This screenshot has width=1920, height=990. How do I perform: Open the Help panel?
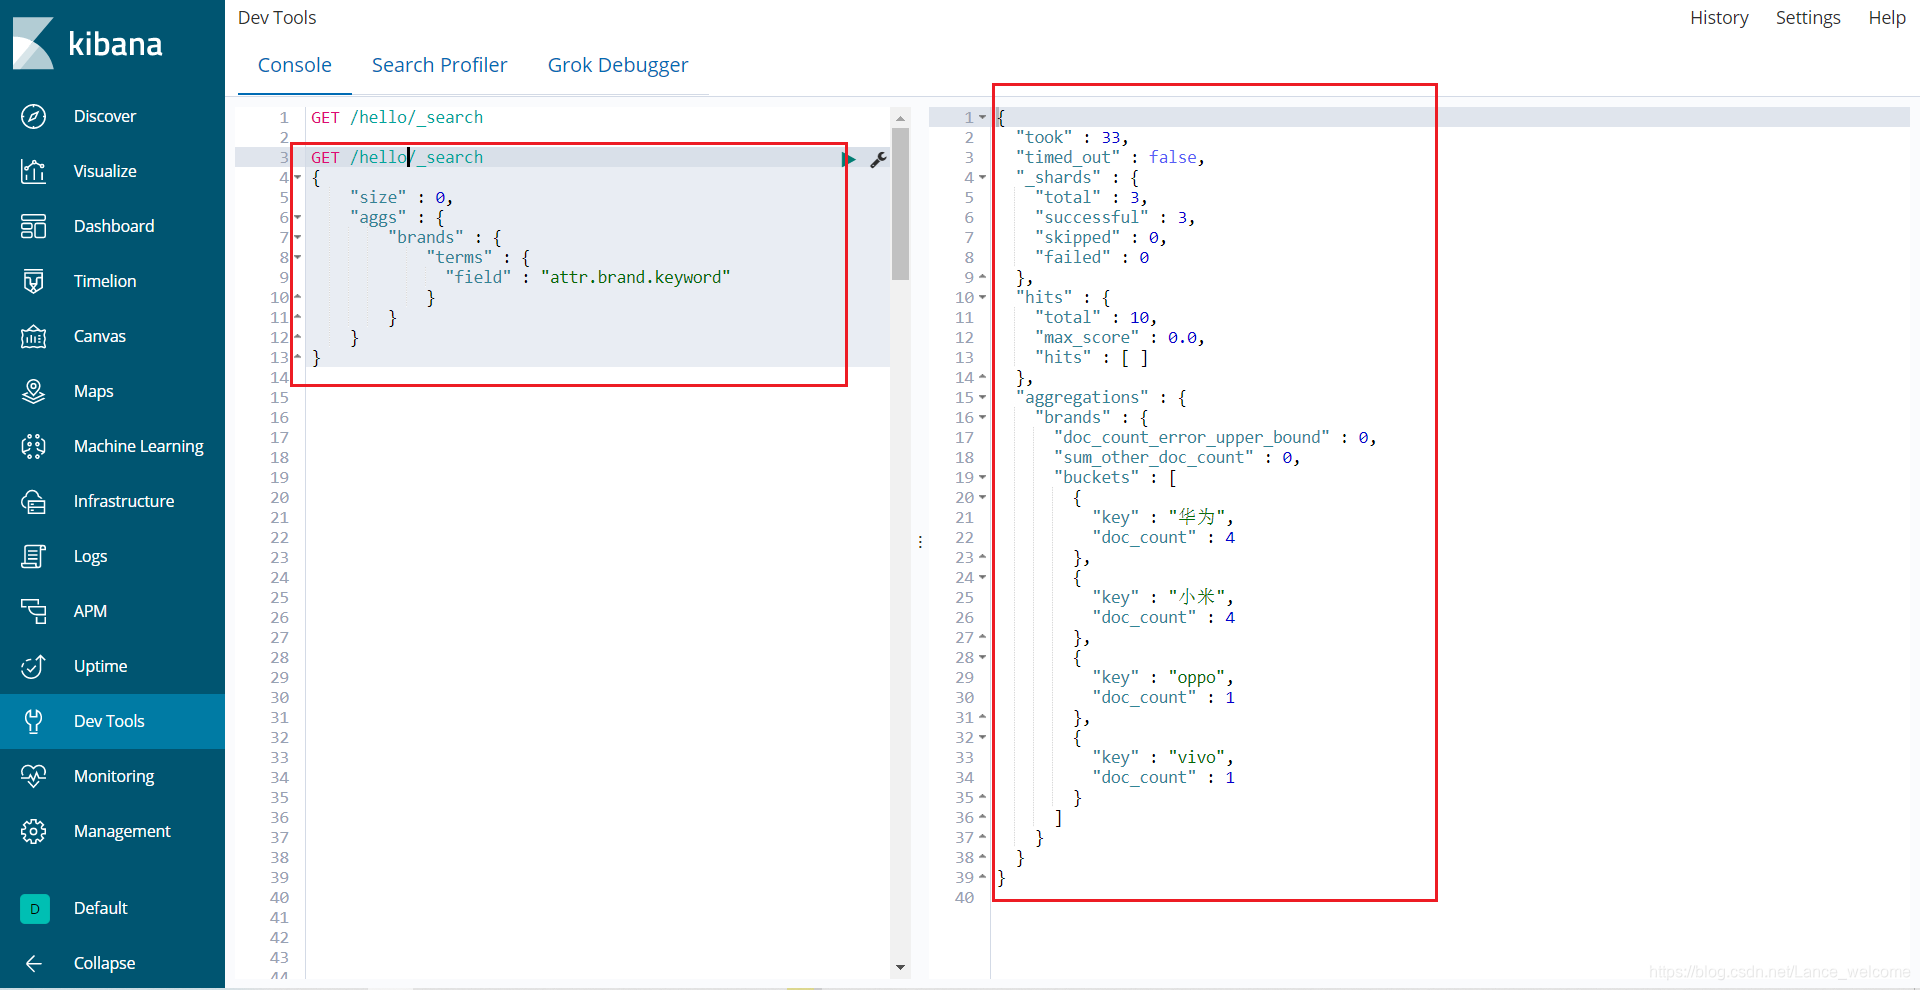coord(1887,18)
